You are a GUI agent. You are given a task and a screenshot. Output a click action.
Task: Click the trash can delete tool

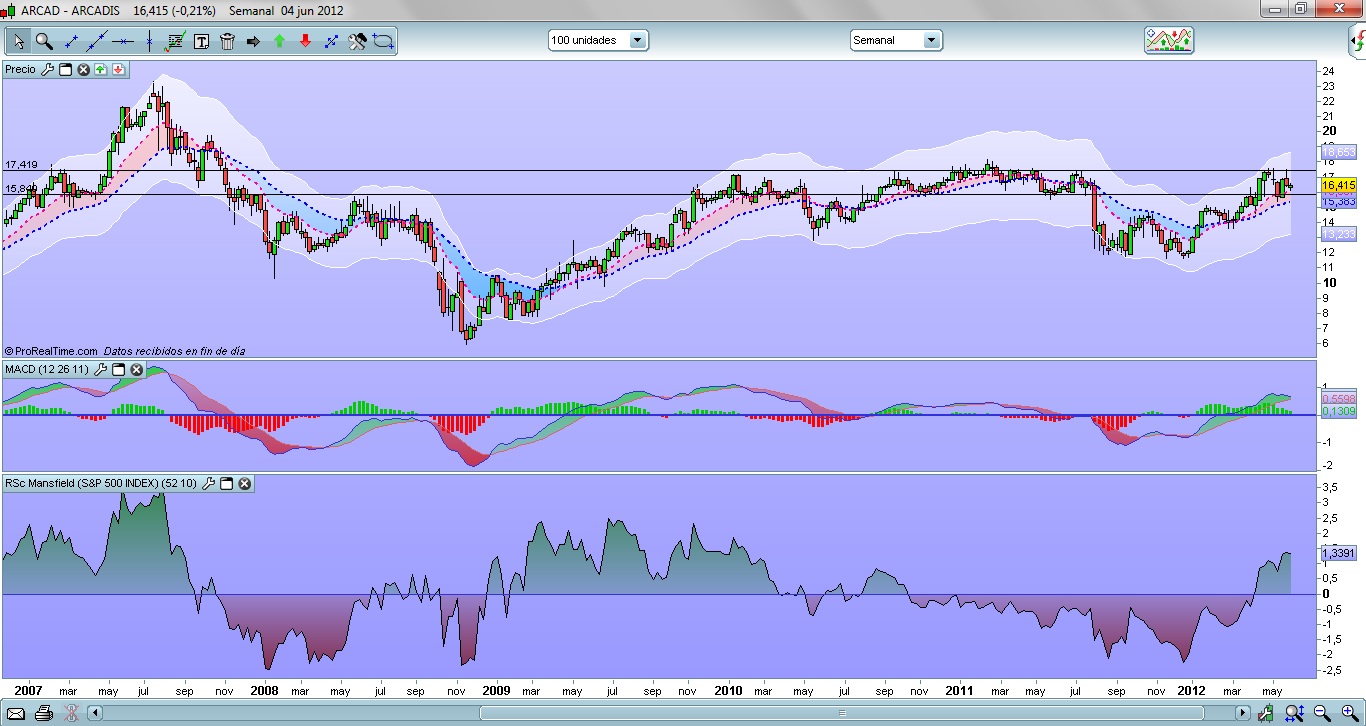[x=227, y=41]
